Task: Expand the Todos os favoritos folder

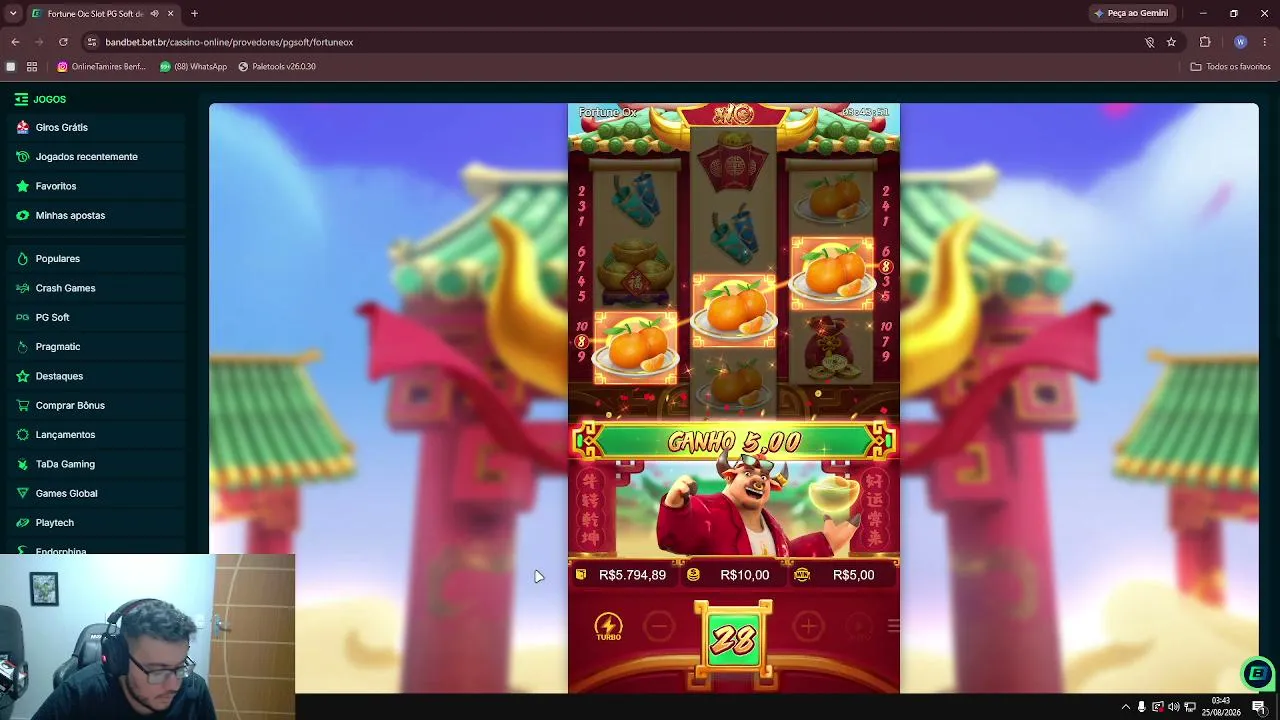Action: click(1230, 67)
